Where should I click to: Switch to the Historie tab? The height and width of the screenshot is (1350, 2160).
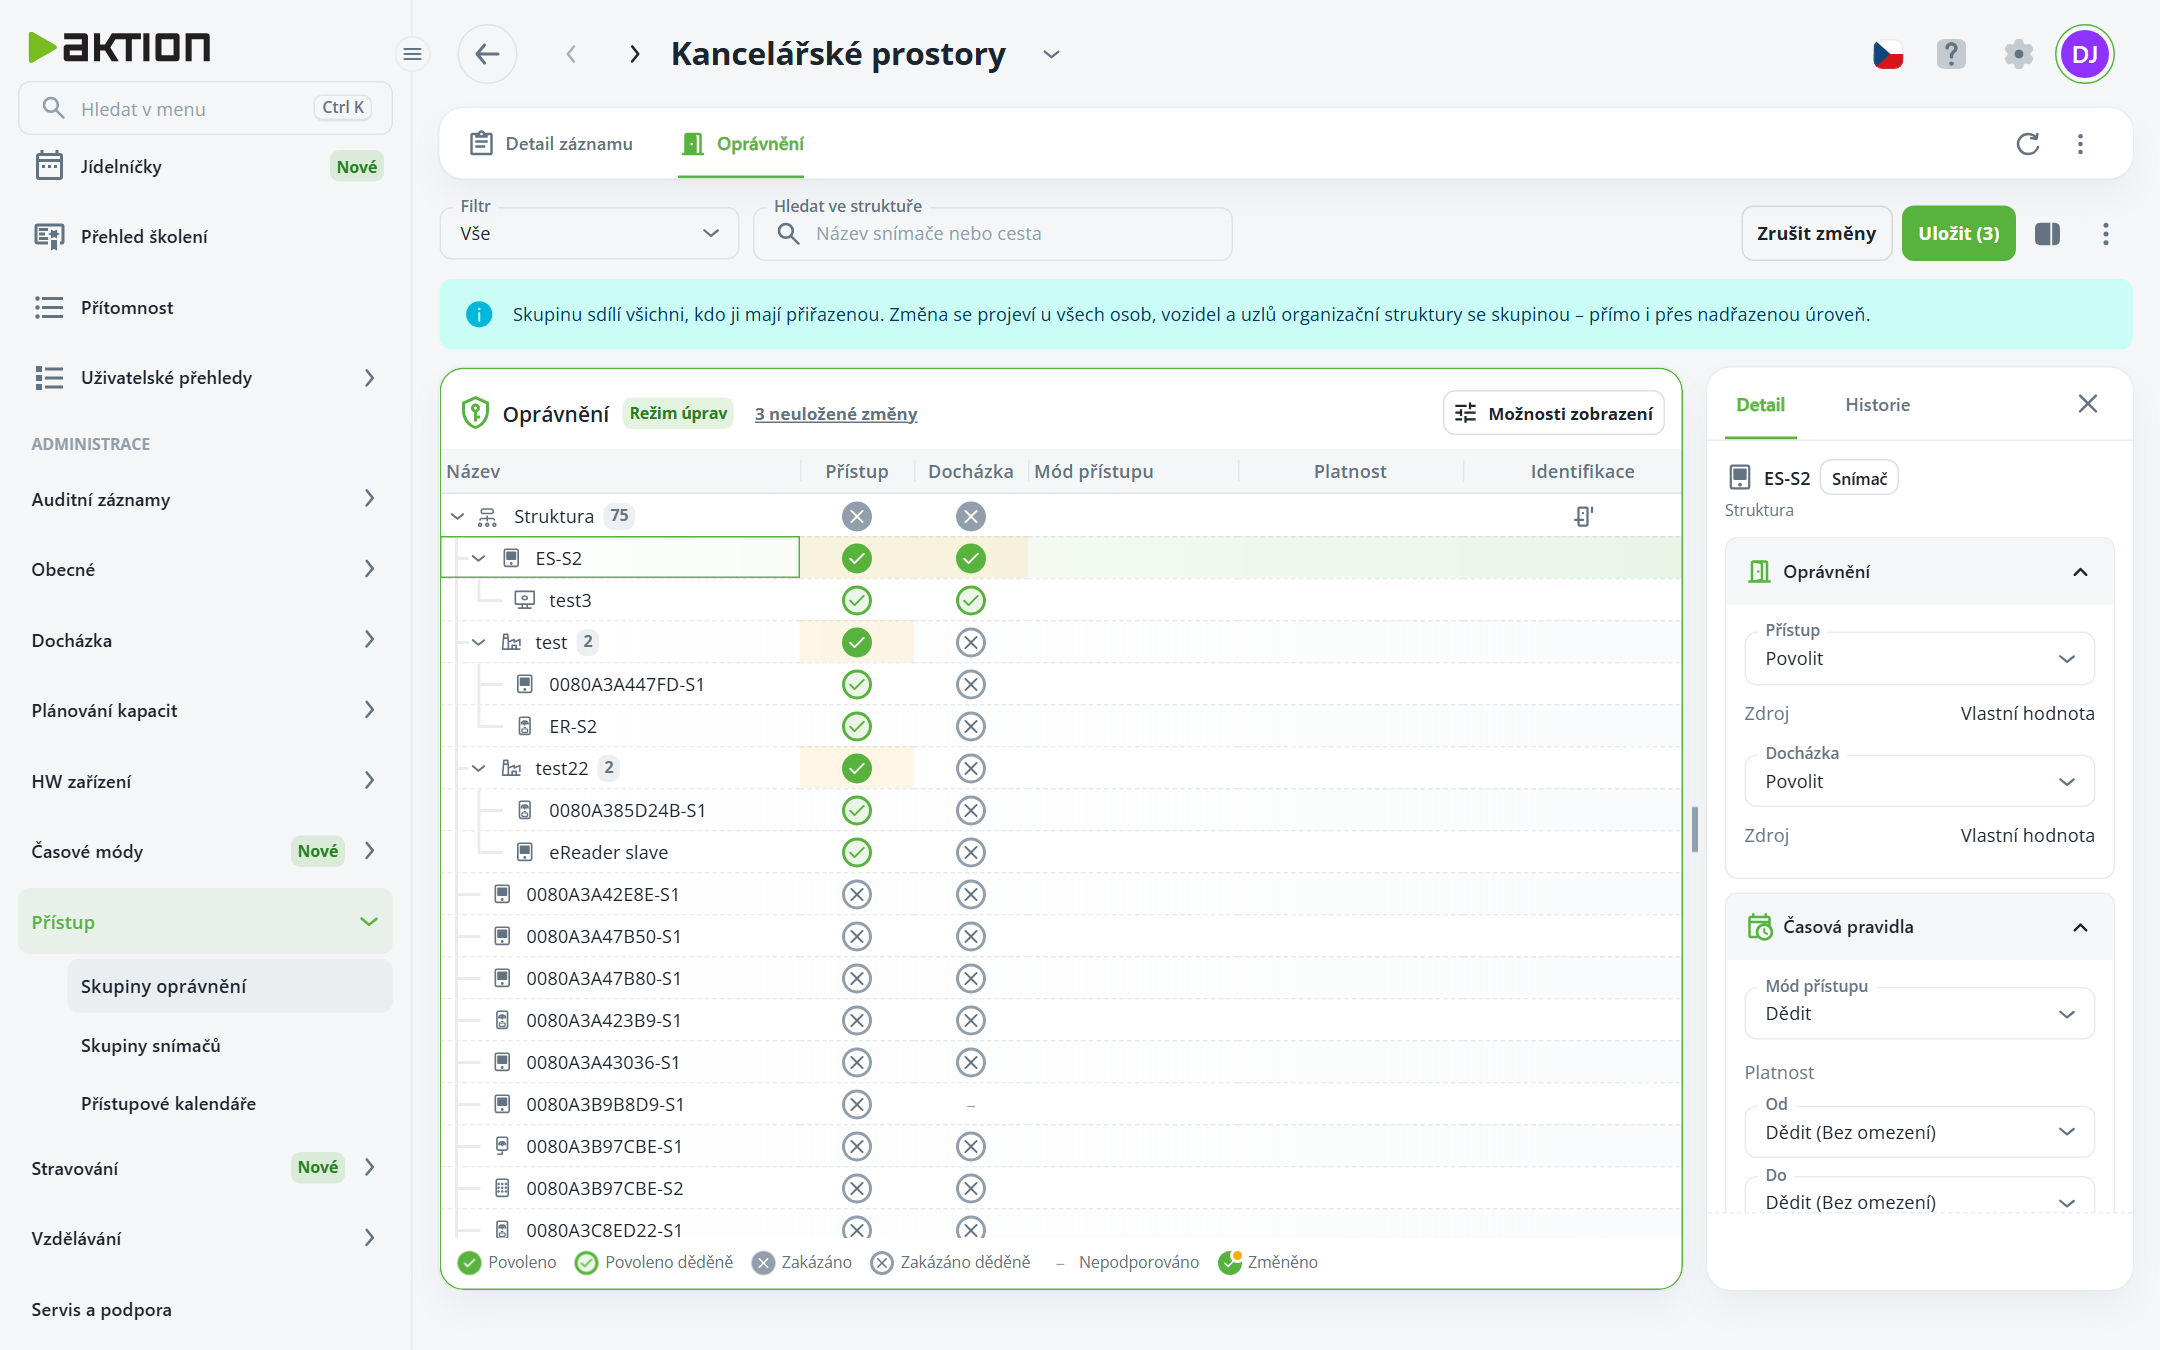coord(1877,405)
